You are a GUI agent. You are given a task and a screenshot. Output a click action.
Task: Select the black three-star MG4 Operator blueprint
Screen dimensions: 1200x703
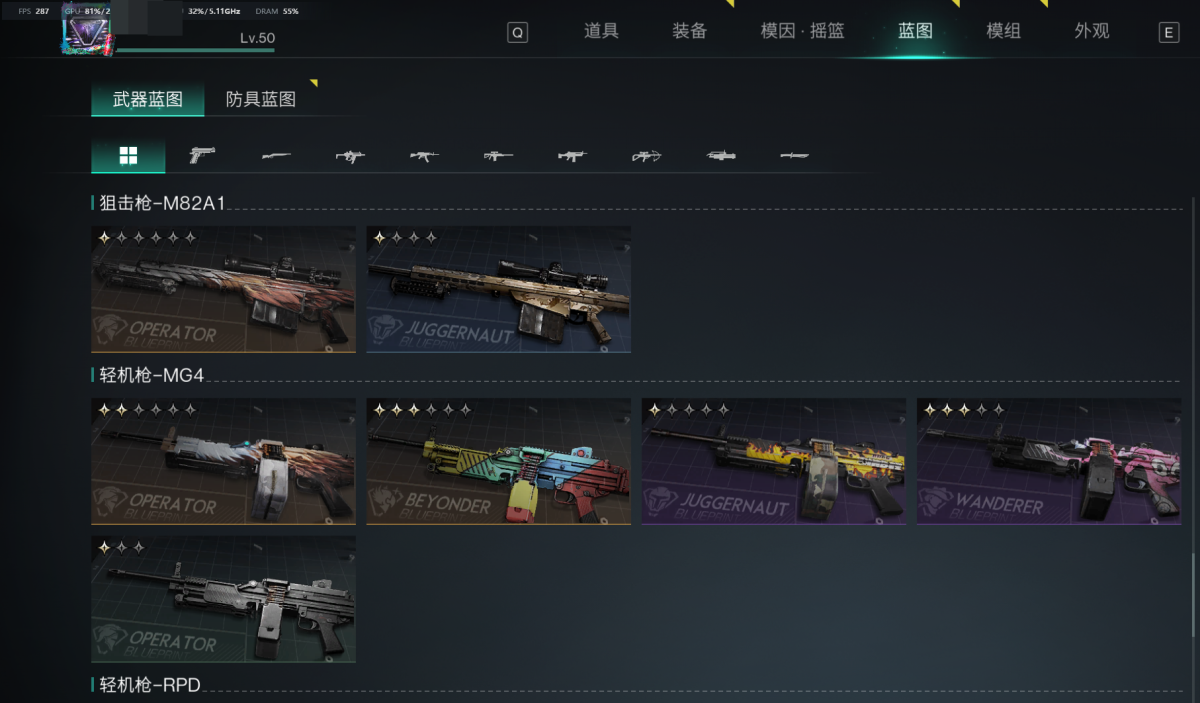(x=223, y=599)
